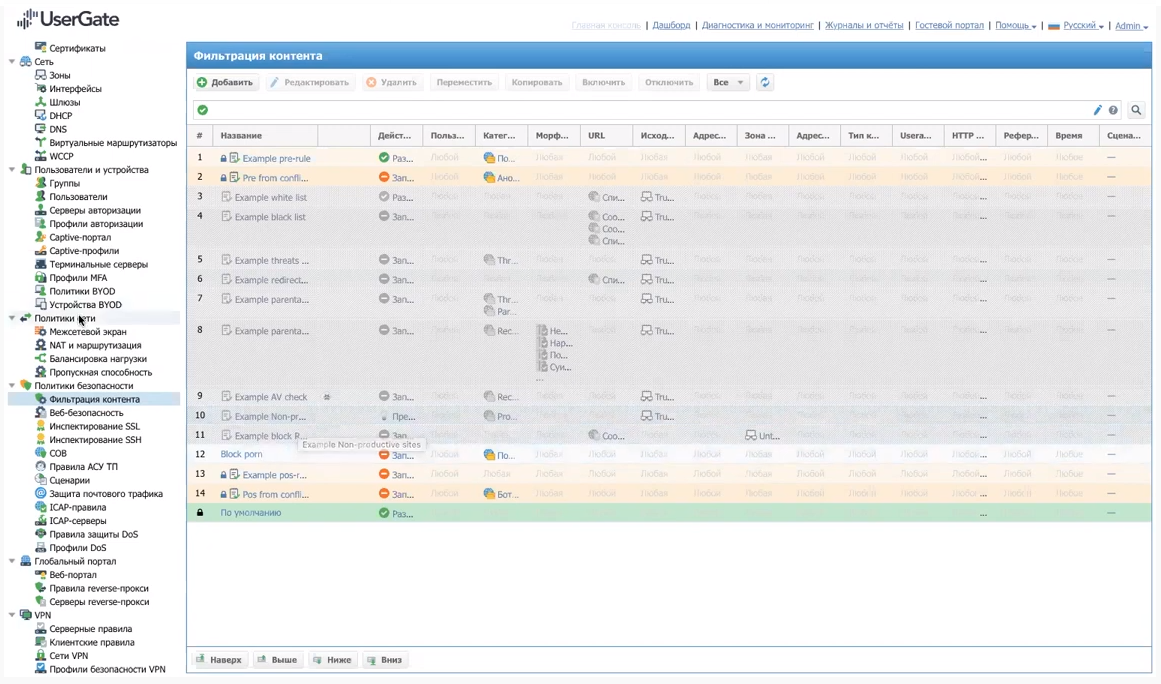Open the Дашборд top menu item
Image resolution: width=1161 pixels, height=684 pixels.
671,26
